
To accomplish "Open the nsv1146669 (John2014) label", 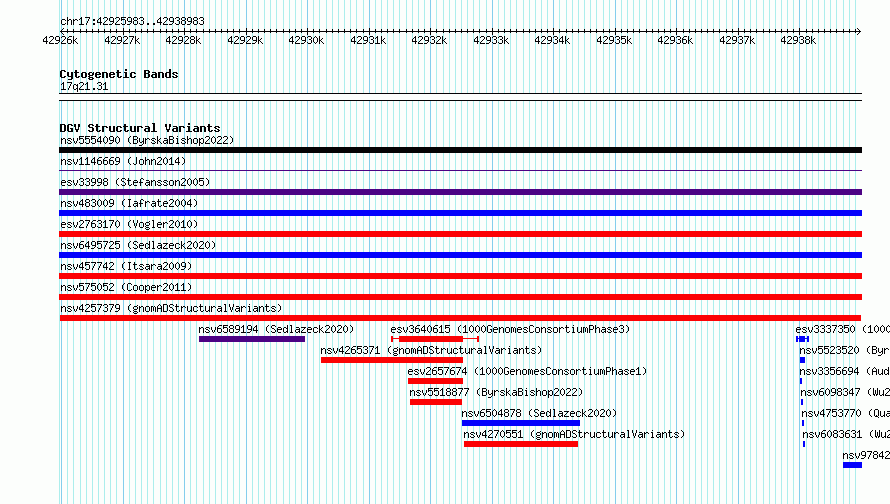I will pyautogui.click(x=123, y=161).
